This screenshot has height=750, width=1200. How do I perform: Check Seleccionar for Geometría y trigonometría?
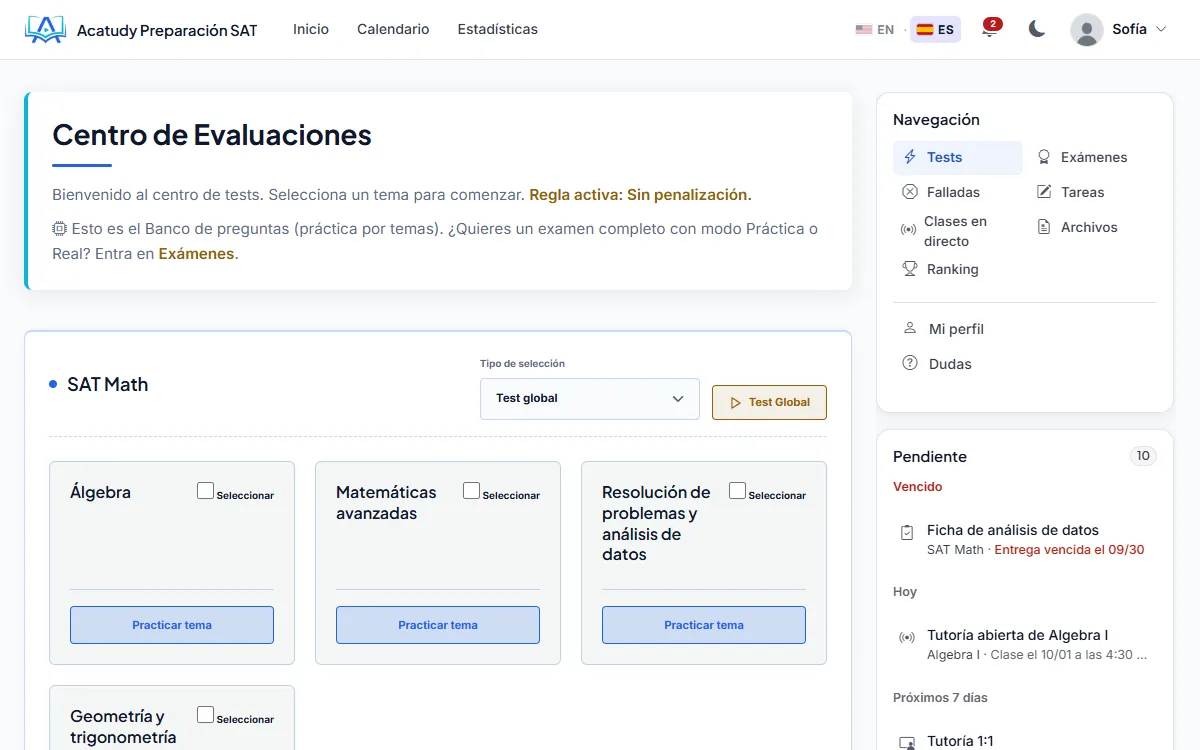pos(205,715)
